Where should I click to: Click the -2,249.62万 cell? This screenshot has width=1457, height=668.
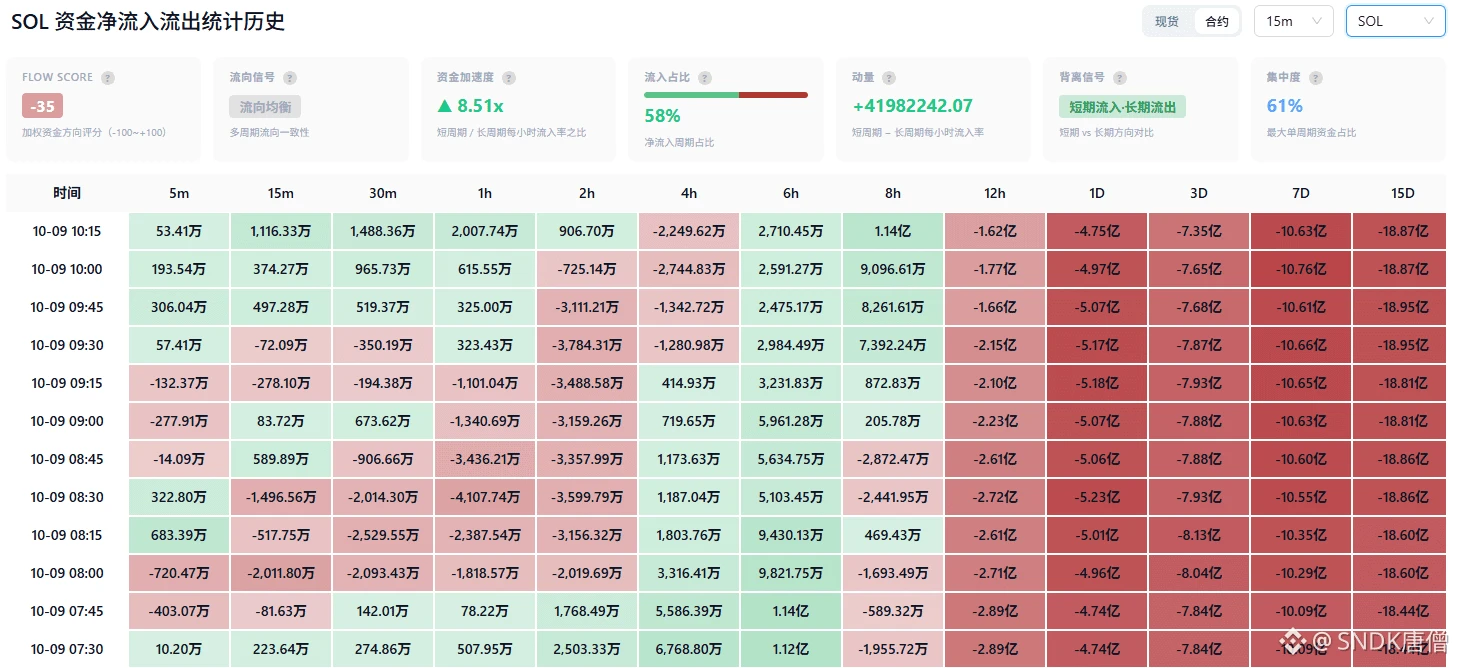689,231
